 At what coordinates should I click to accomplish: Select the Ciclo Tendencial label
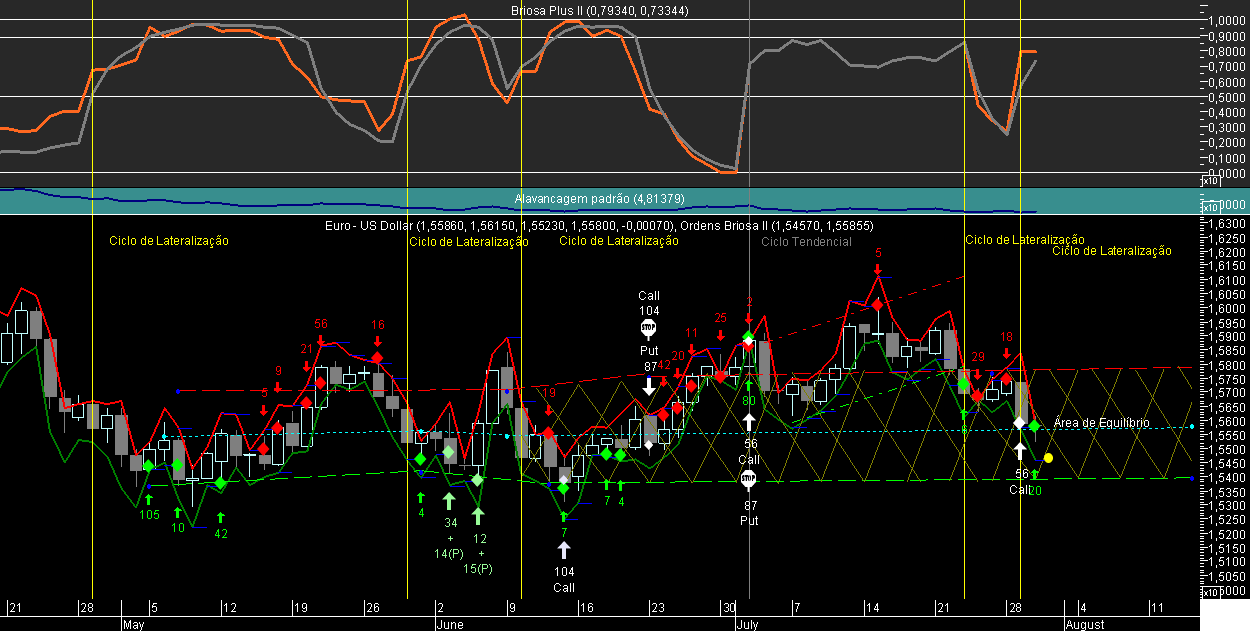pos(806,242)
